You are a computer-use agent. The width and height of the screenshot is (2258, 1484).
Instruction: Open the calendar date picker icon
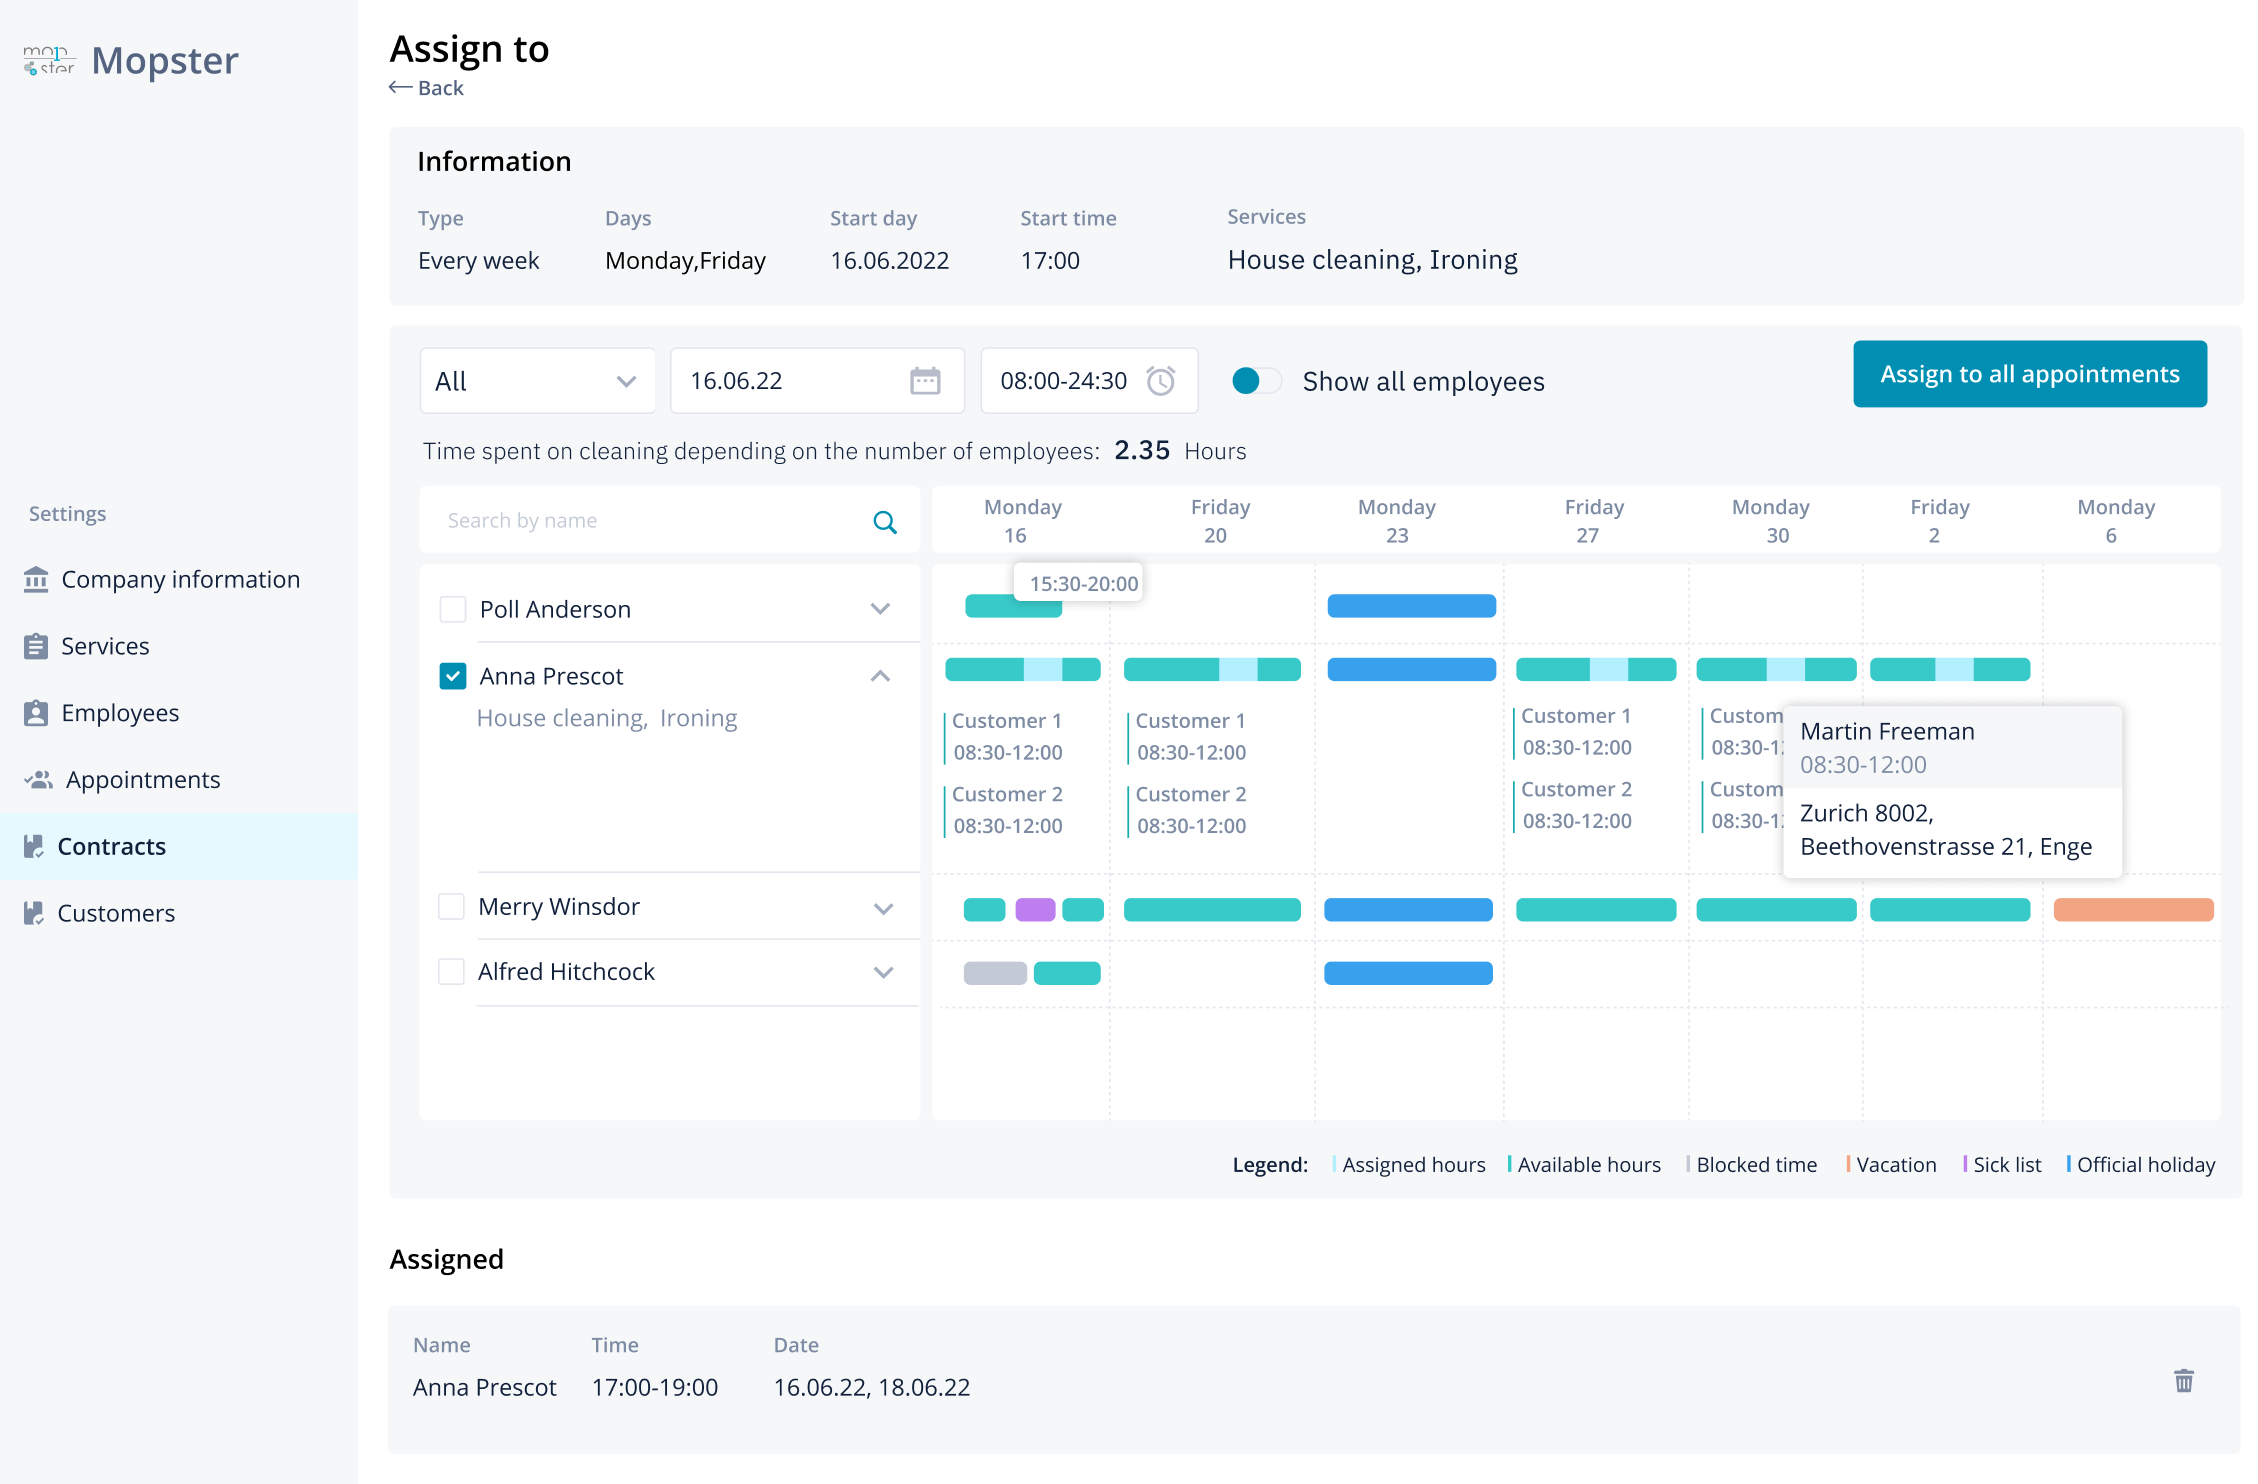tap(925, 380)
